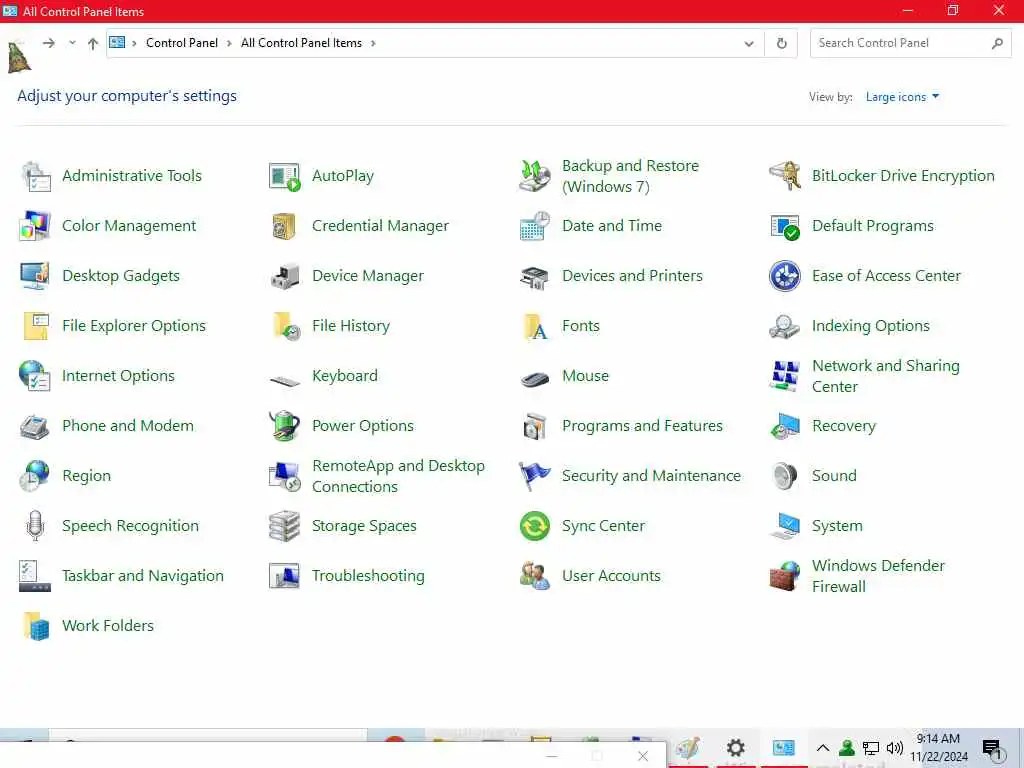Open the File History icon

click(285, 326)
